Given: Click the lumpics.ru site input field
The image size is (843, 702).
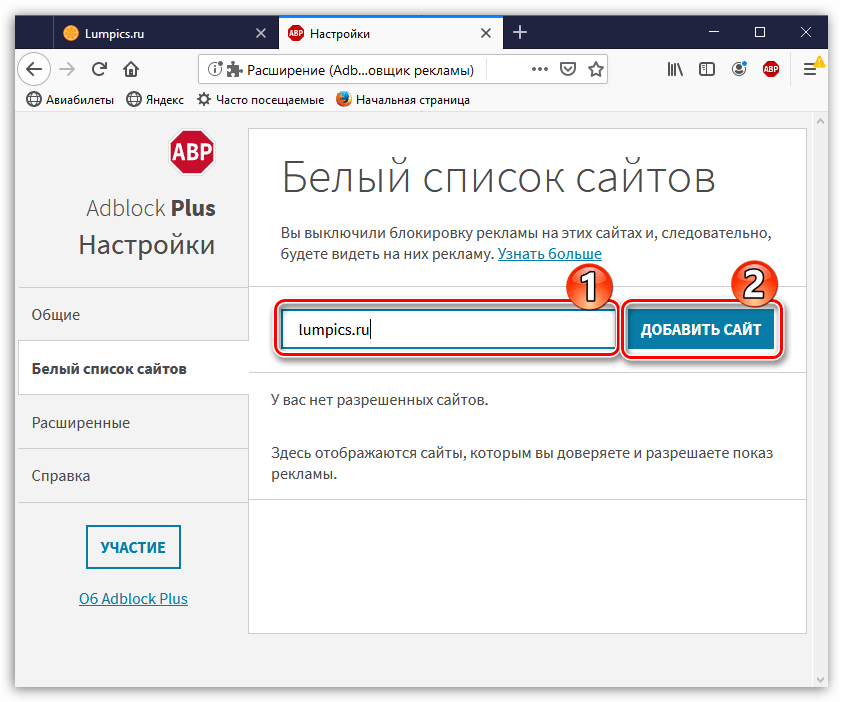Looking at the screenshot, I should [448, 329].
